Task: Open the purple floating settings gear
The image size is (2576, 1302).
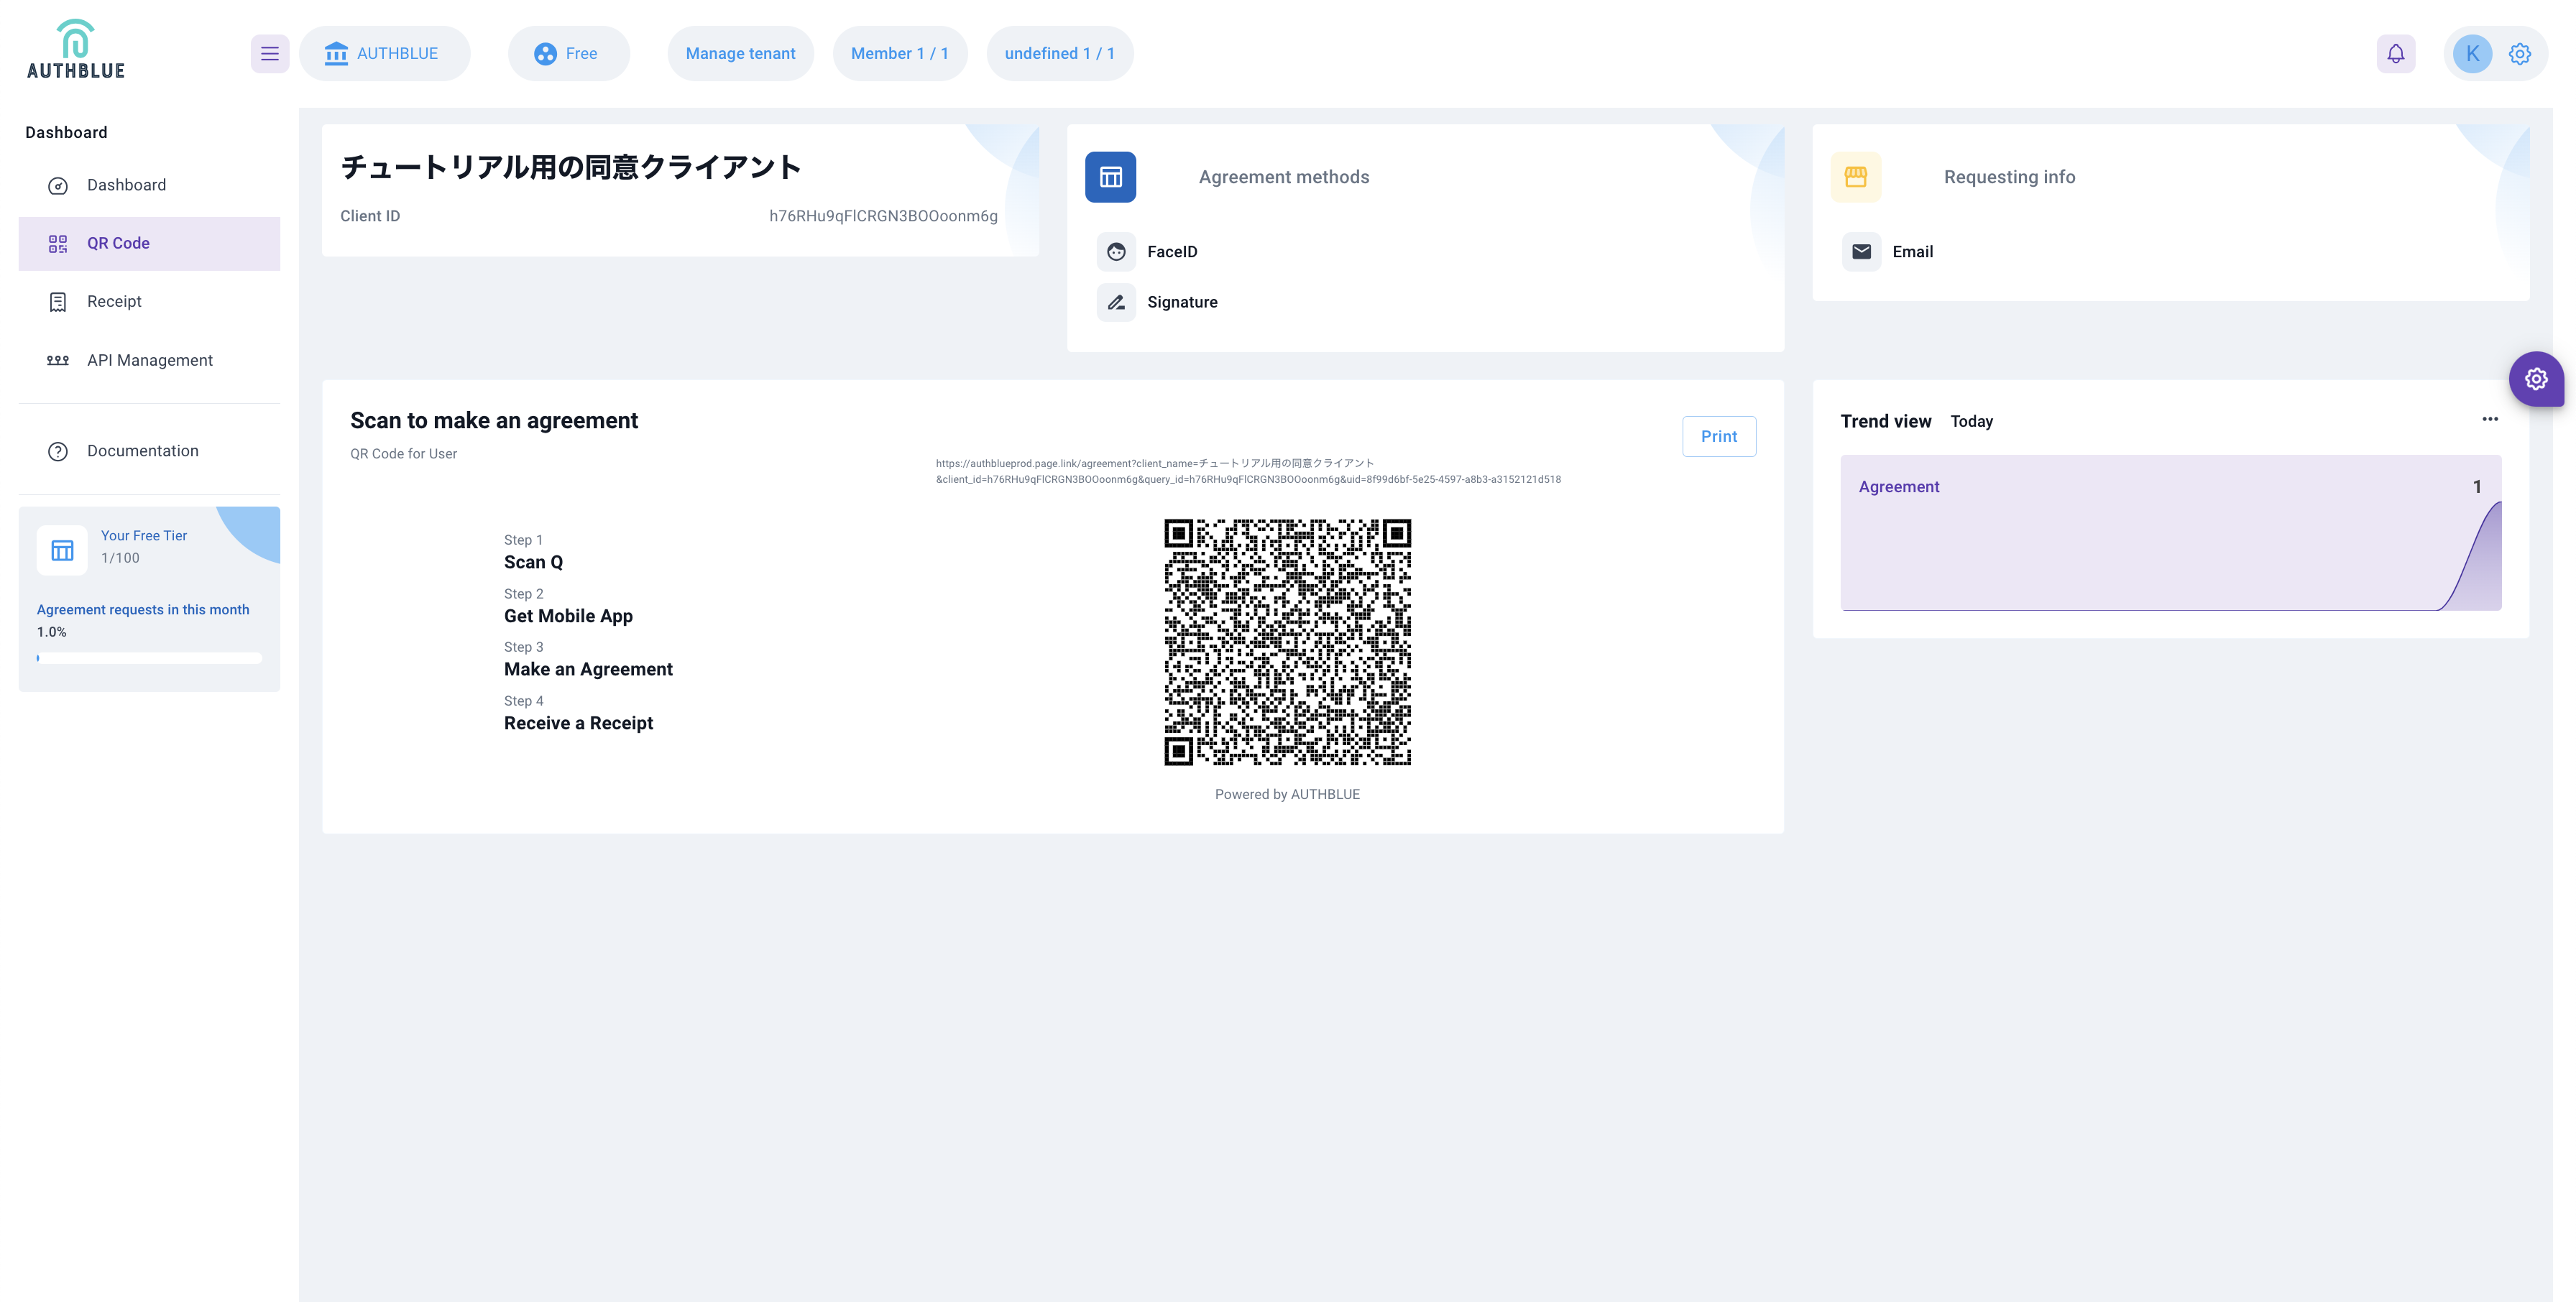Action: pyautogui.click(x=2536, y=379)
